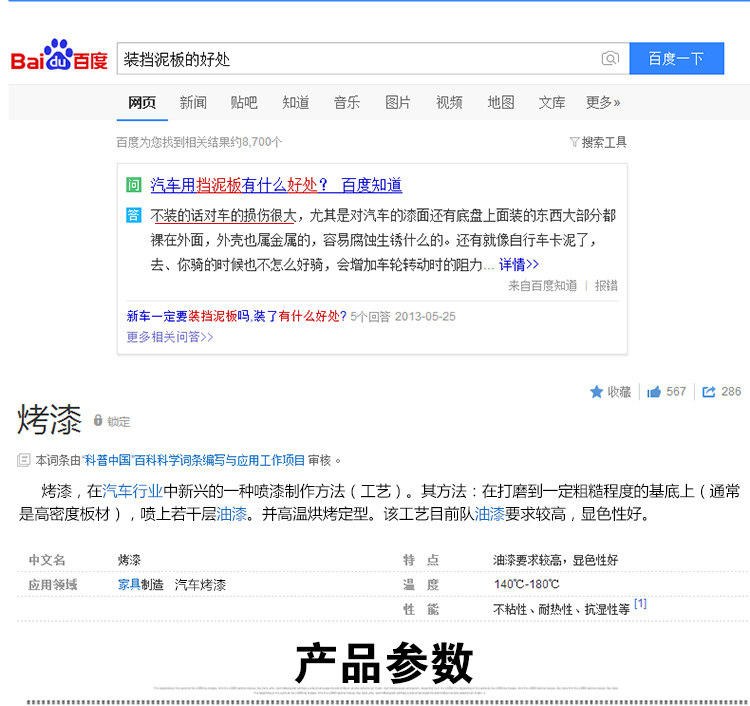This screenshot has width=750, height=706.
Task: Click reference [1] superscript
Action: pyautogui.click(x=640, y=604)
